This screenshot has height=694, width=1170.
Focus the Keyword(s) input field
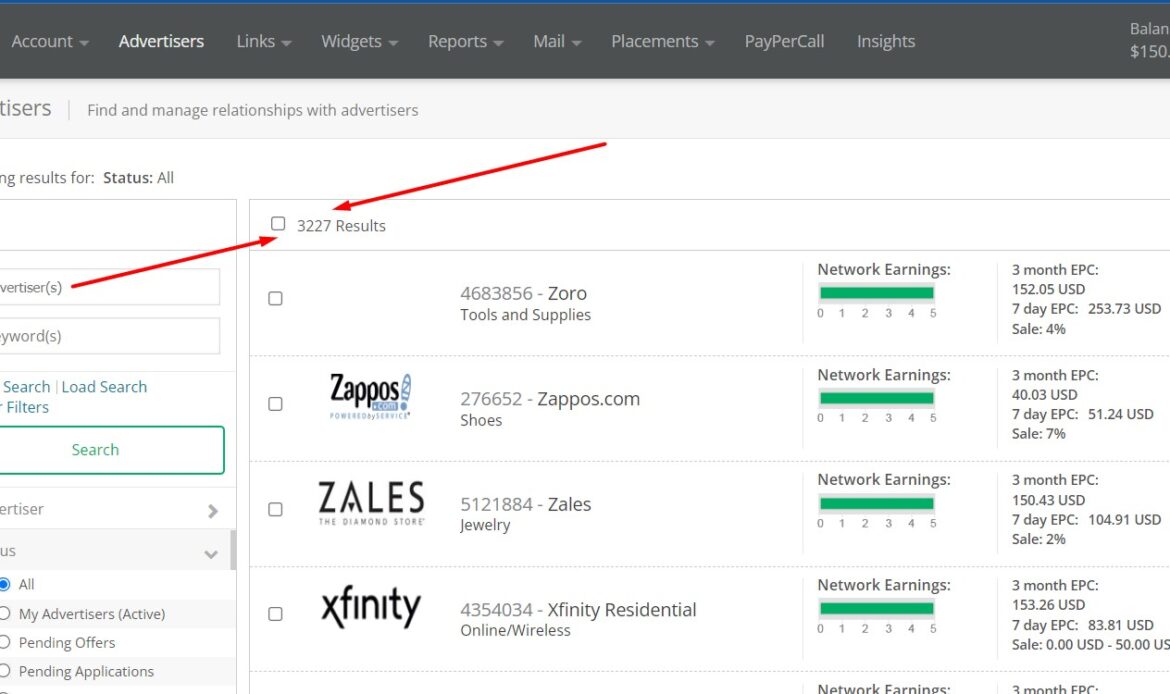(109, 337)
